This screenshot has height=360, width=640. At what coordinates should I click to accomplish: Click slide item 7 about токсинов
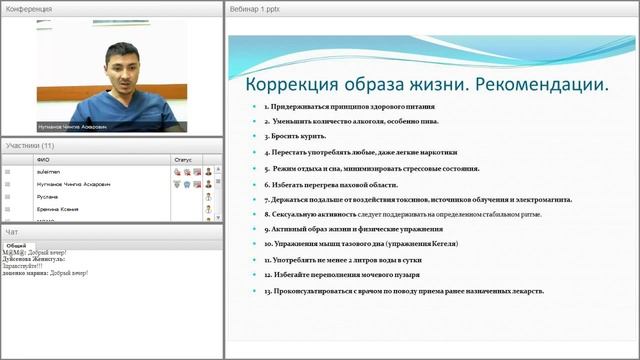tap(418, 200)
